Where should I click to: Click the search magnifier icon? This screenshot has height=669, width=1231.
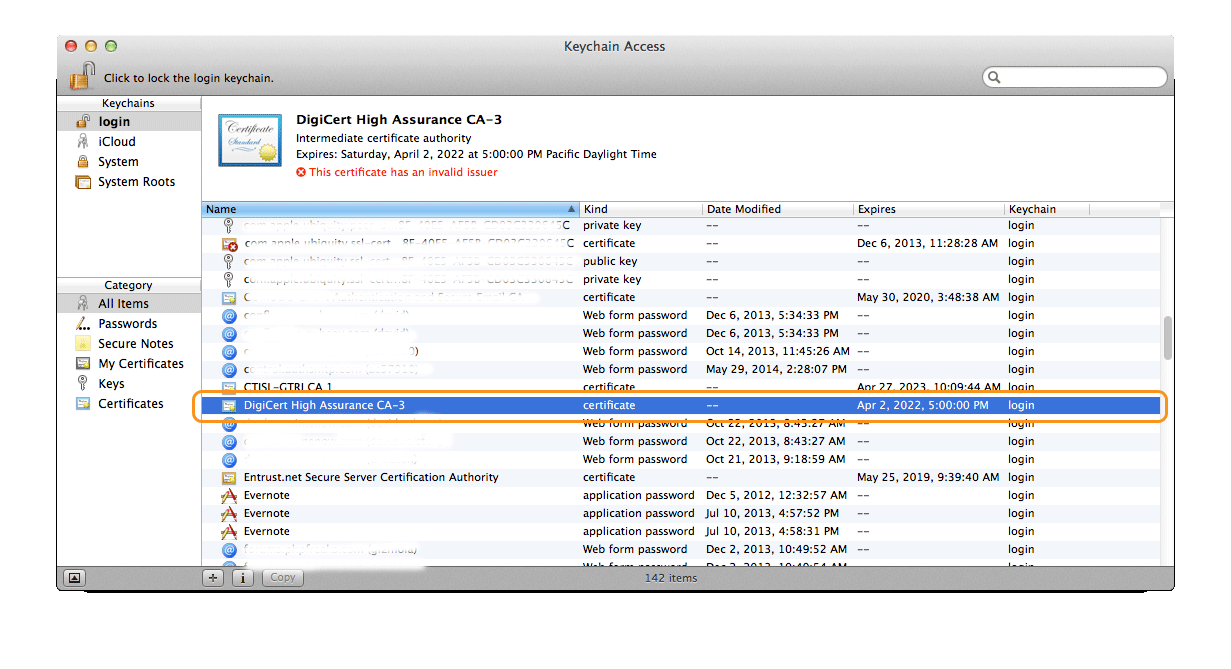pos(994,77)
